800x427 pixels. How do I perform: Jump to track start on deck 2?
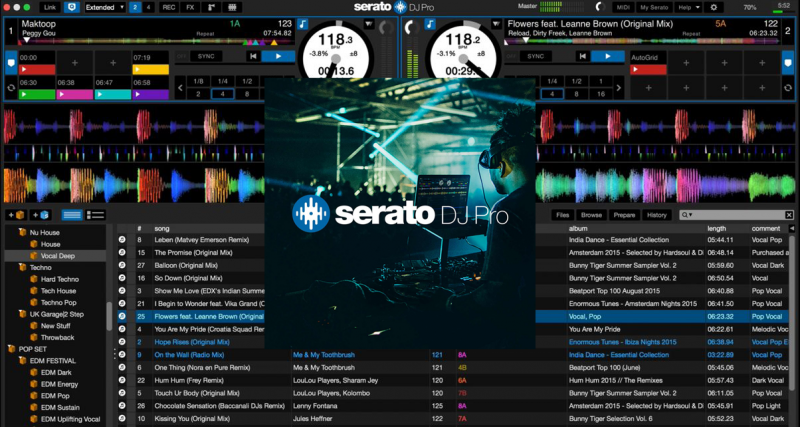[582, 56]
